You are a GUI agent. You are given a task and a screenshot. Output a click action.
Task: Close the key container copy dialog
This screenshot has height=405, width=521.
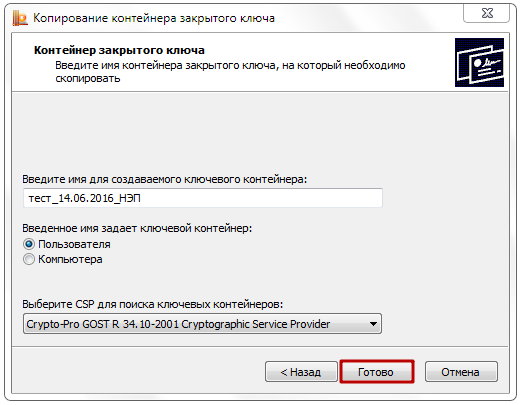point(487,13)
